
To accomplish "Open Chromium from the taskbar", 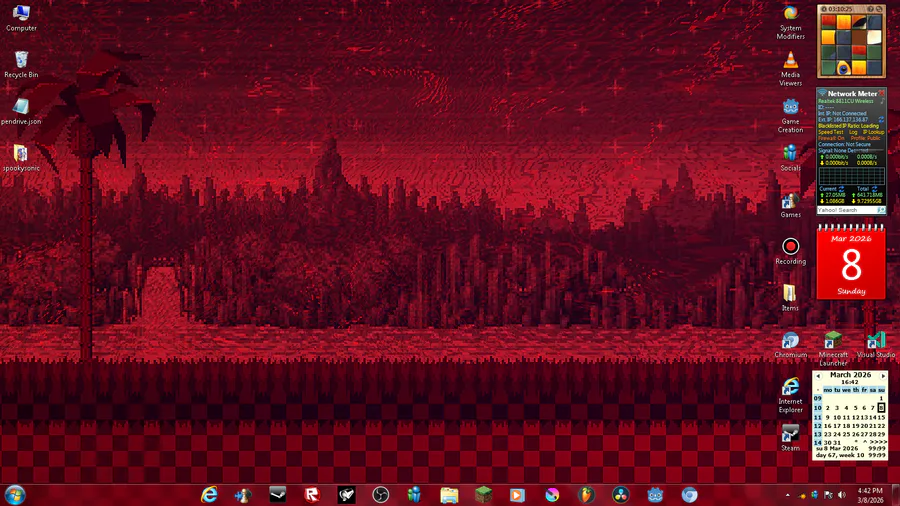I will pyautogui.click(x=689, y=495).
